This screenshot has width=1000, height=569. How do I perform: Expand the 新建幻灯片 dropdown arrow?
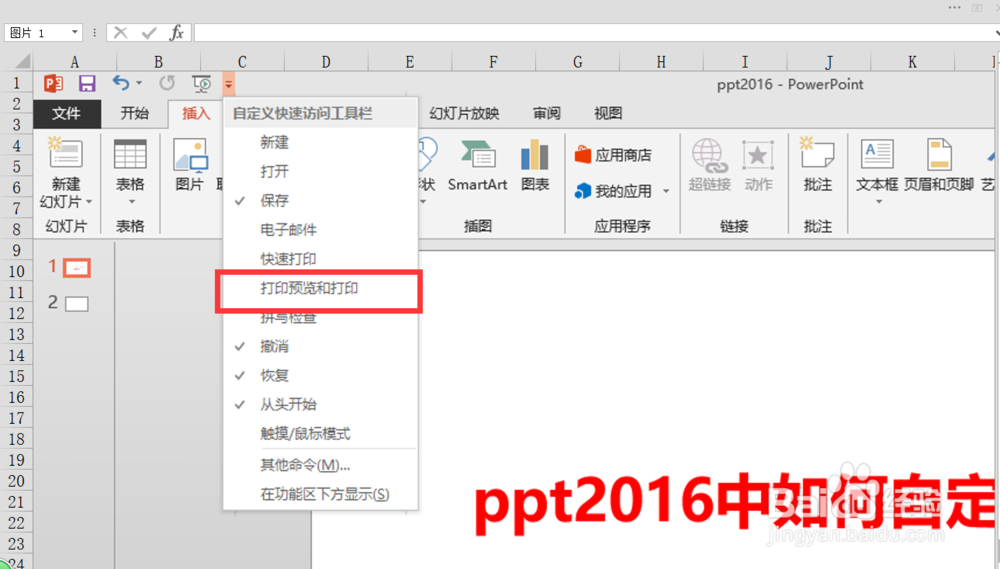[x=89, y=202]
